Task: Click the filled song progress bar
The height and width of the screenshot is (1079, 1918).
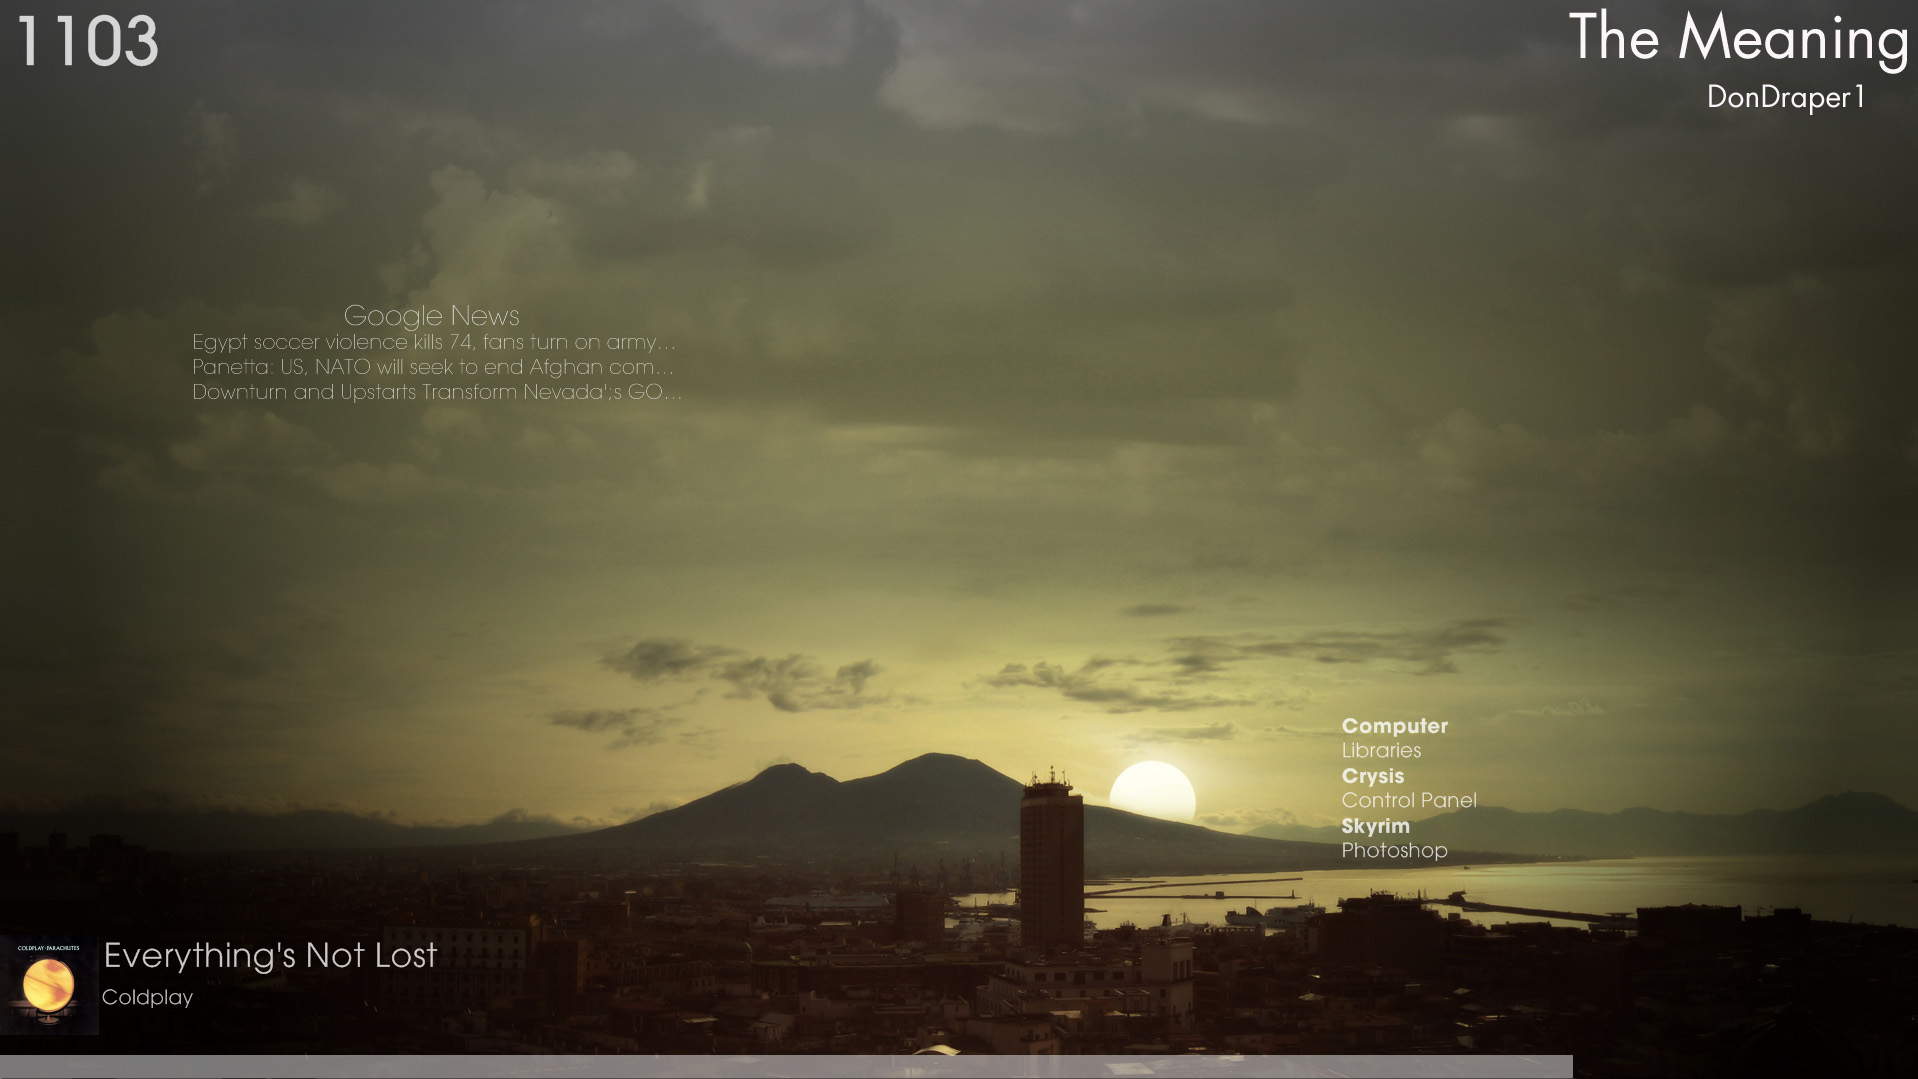Action: [x=780, y=1067]
